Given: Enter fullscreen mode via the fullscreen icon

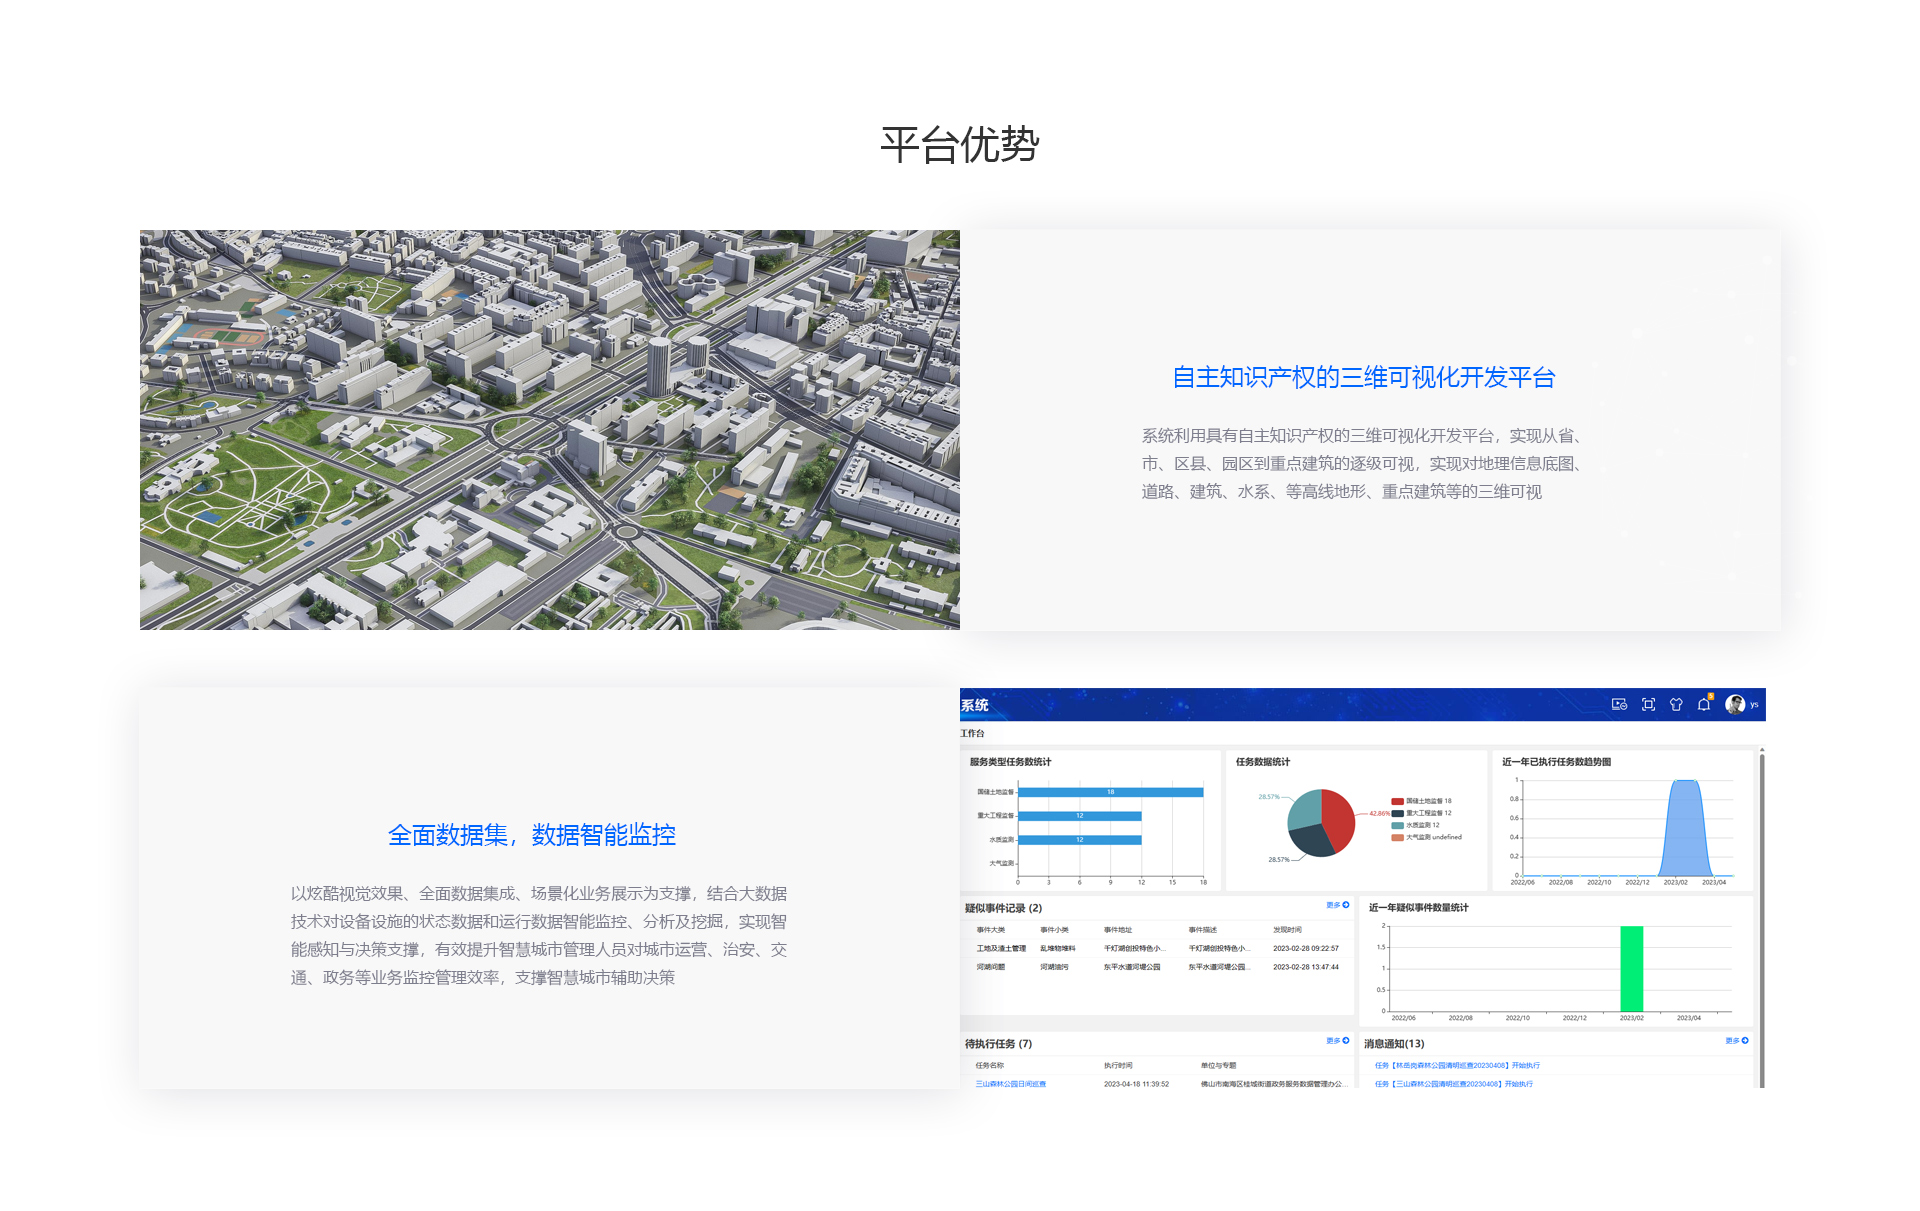Looking at the screenshot, I should [x=1649, y=704].
